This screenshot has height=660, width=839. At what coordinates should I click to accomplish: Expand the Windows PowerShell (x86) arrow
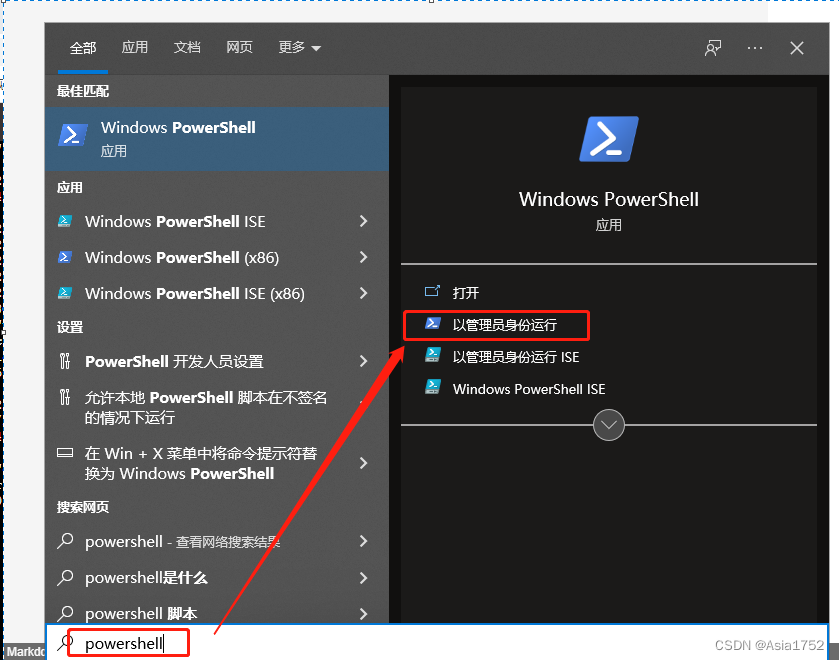pyautogui.click(x=364, y=257)
